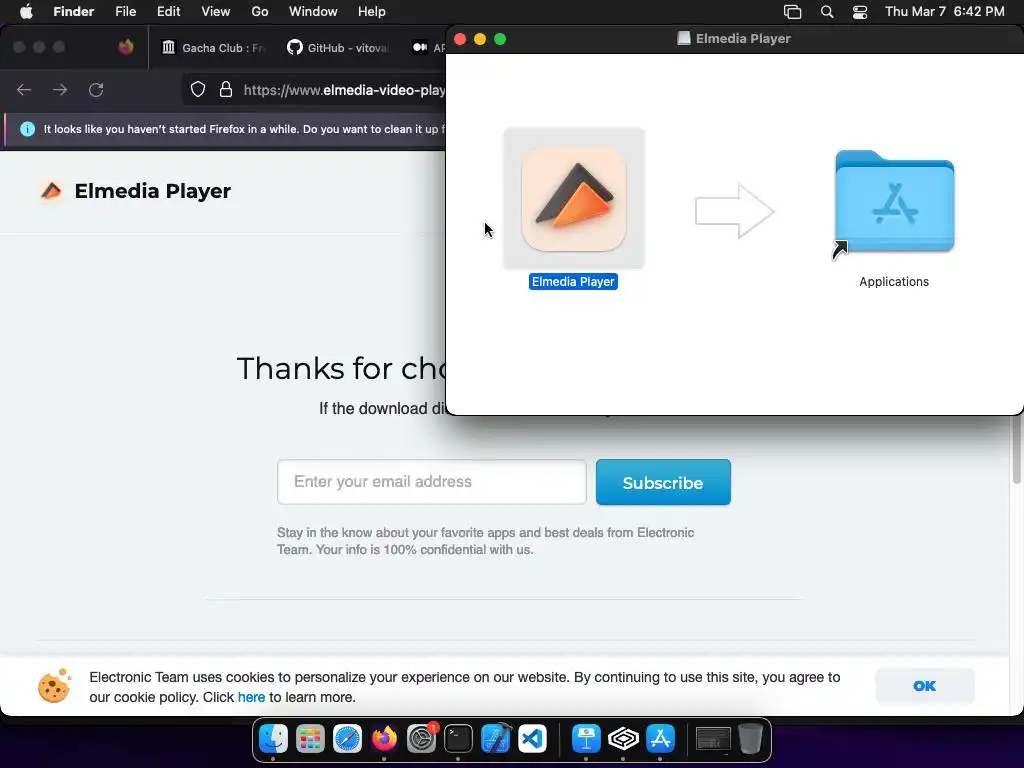Reload the page in Firefox
This screenshot has width=1024, height=768.
[x=96, y=89]
